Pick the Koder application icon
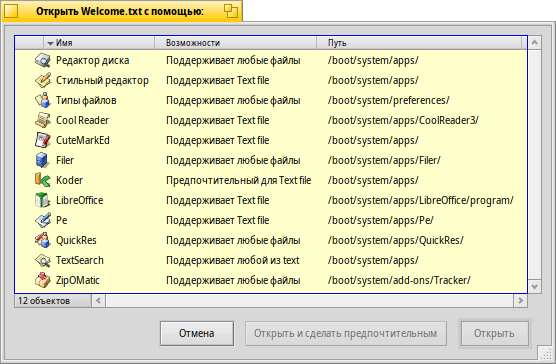Image resolution: width=556 pixels, height=364 pixels. [x=43, y=180]
